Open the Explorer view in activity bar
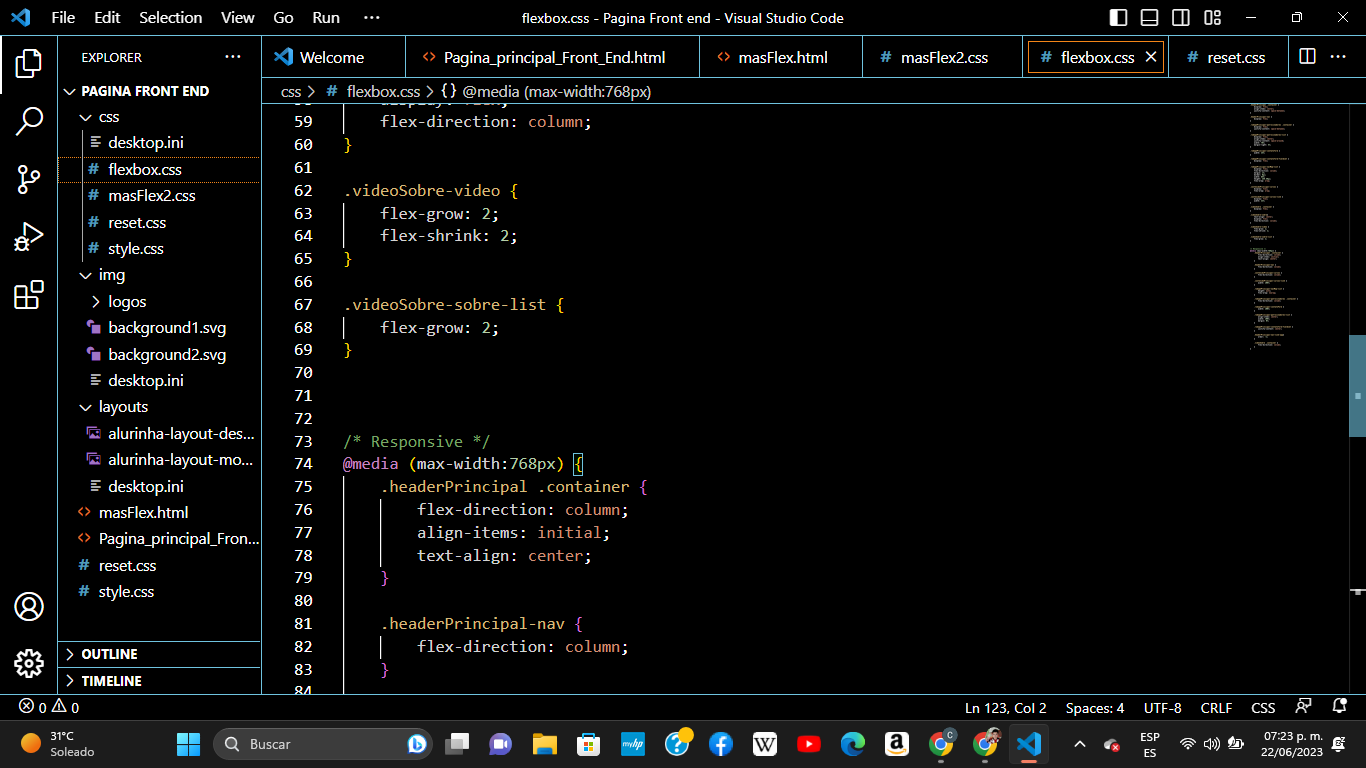 point(29,63)
